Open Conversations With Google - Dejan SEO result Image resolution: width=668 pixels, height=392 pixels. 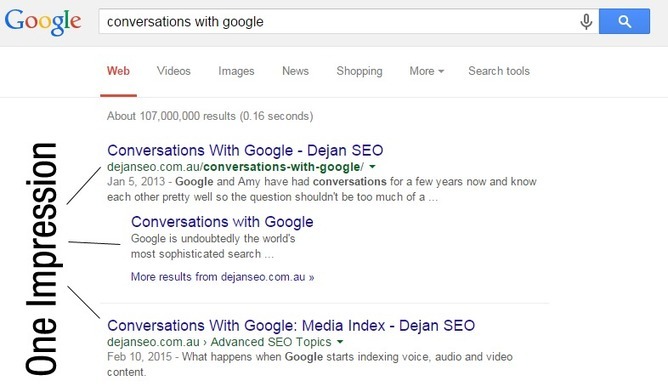pyautogui.click(x=245, y=150)
